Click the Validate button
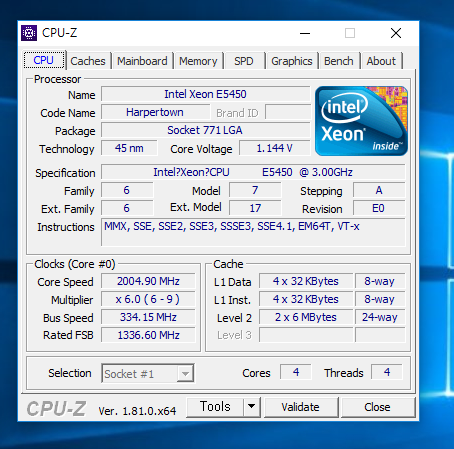The width and height of the screenshot is (454, 449). [x=301, y=407]
